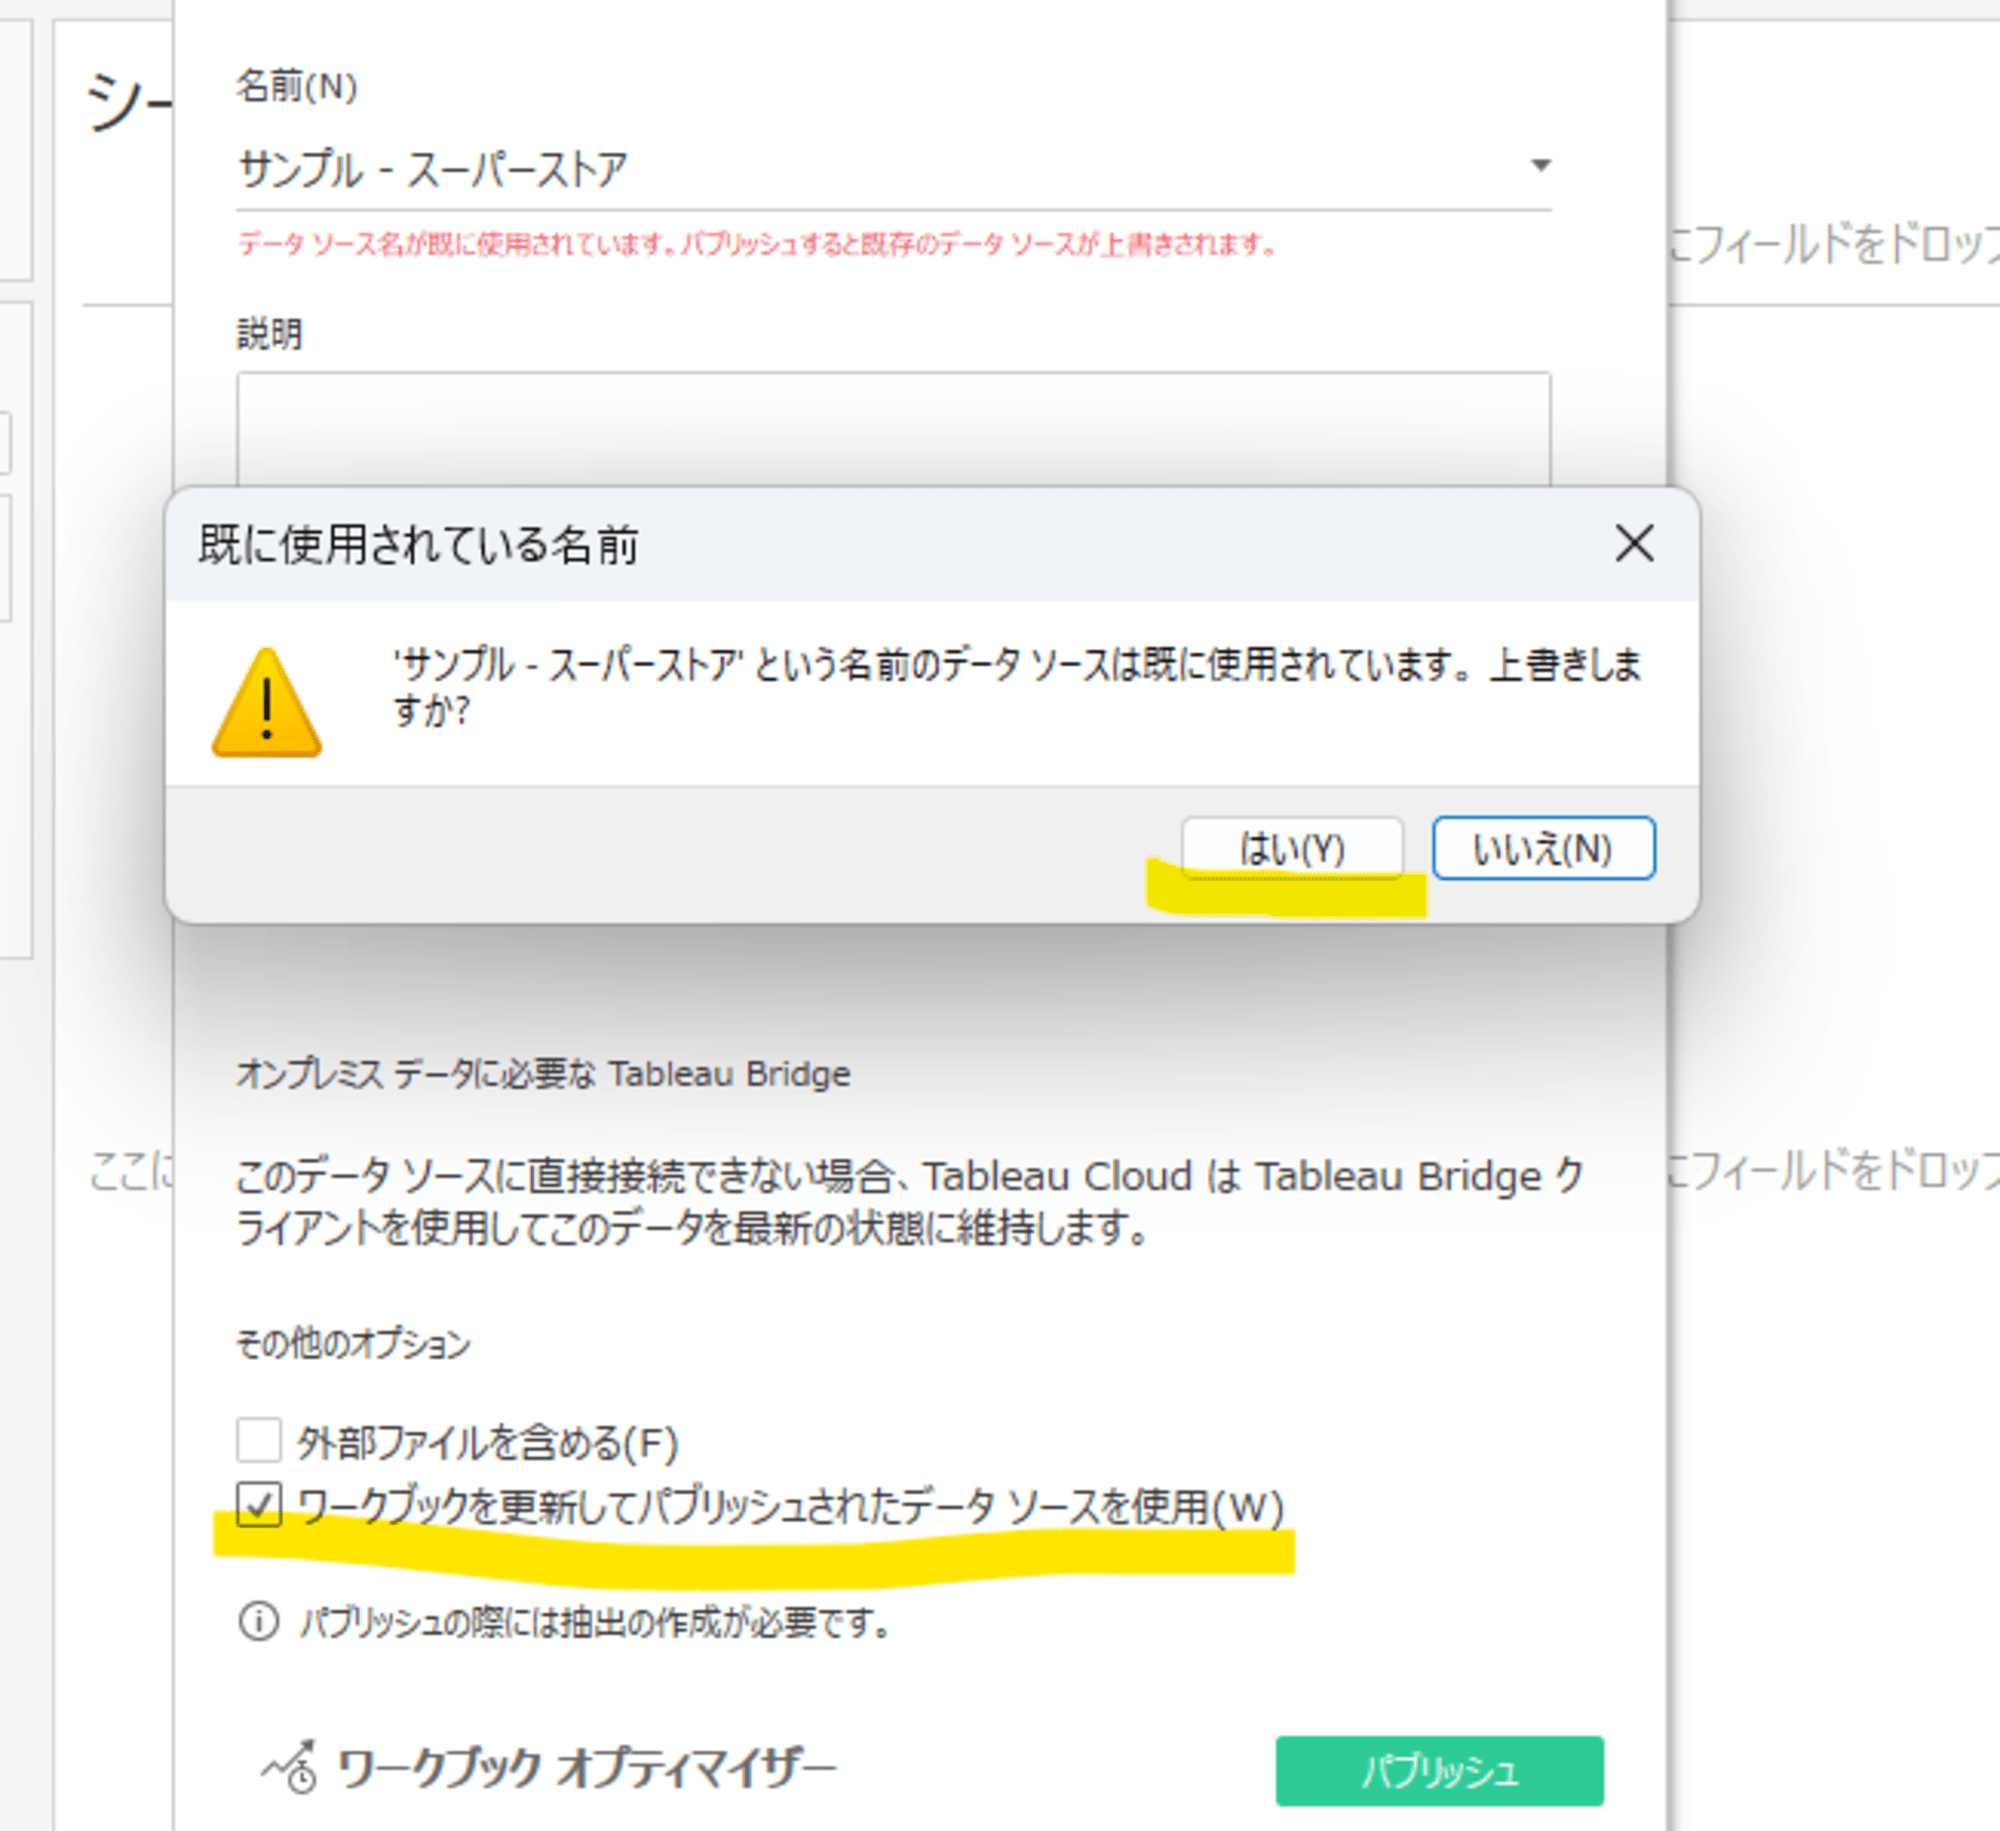The width and height of the screenshot is (2000, 1831).
Task: Click the green パブリッシュ button
Action: tap(1439, 1771)
